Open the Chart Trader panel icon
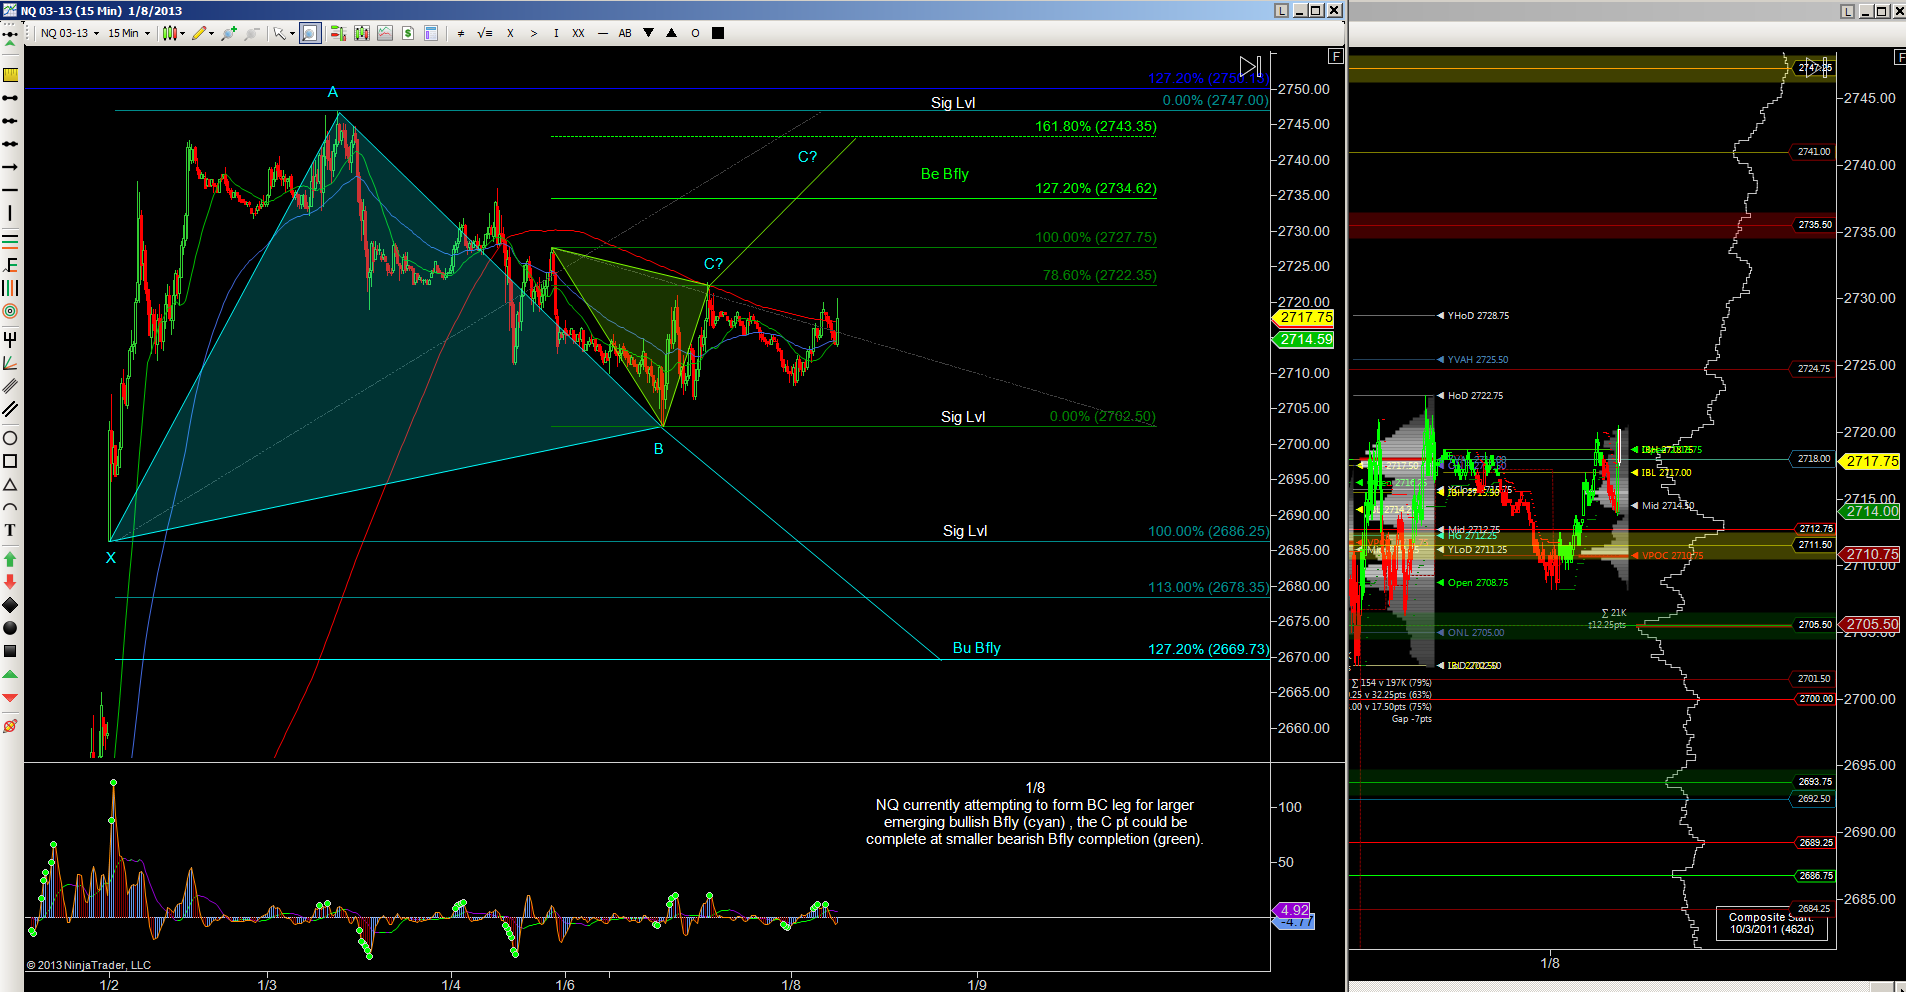This screenshot has width=1906, height=992. click(x=338, y=33)
